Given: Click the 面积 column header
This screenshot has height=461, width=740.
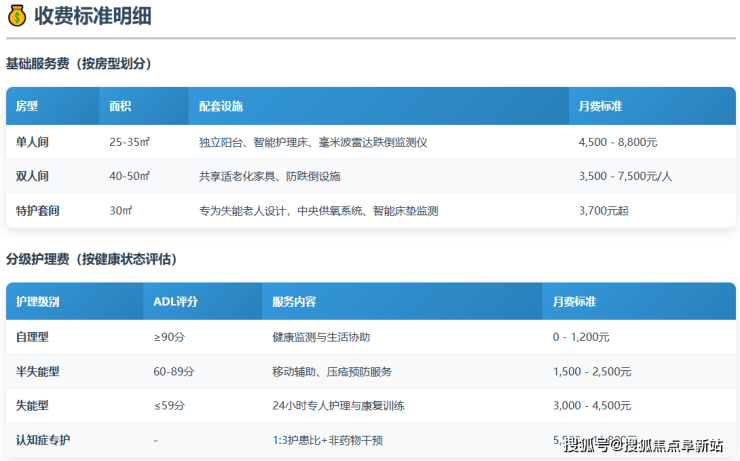Looking at the screenshot, I should coord(120,106).
